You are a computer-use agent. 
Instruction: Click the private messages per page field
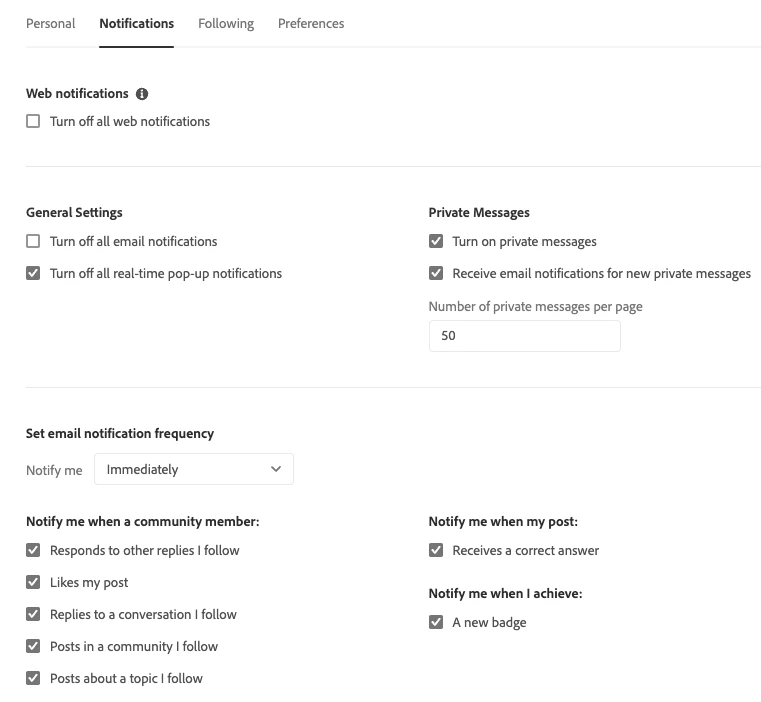pos(524,336)
